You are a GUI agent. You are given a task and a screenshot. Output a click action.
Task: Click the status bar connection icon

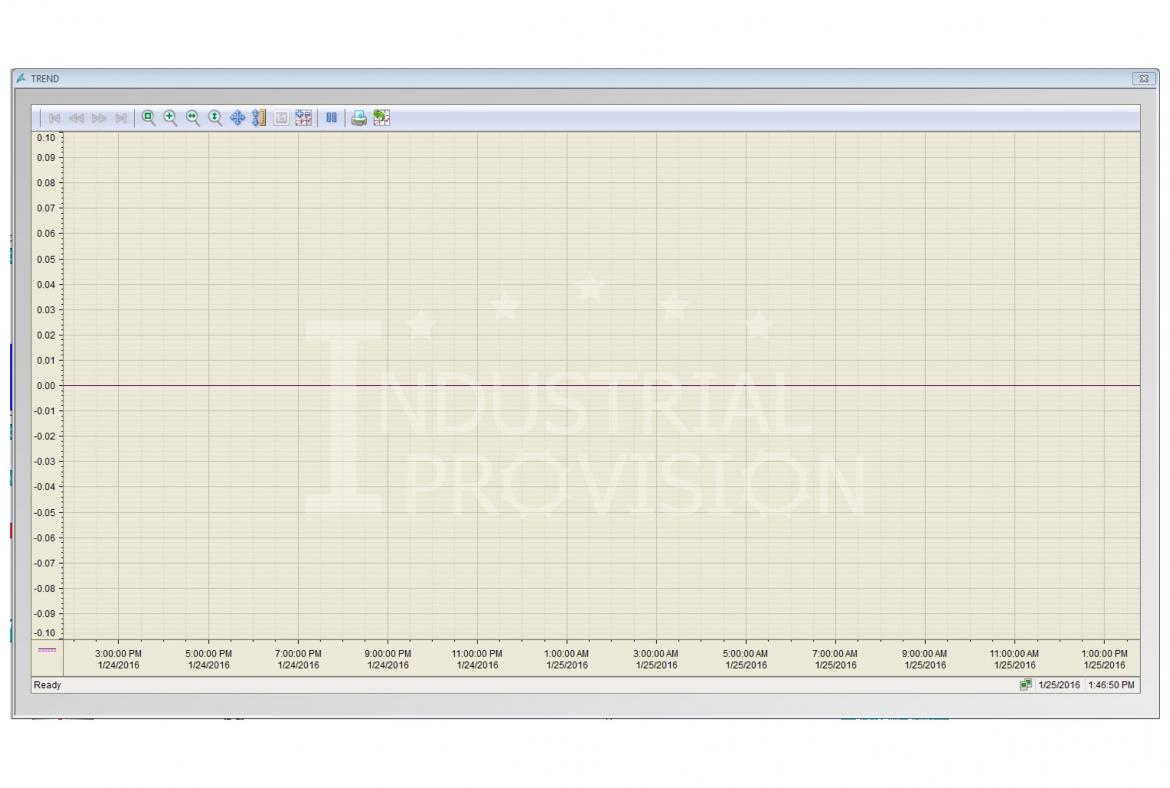(1025, 685)
